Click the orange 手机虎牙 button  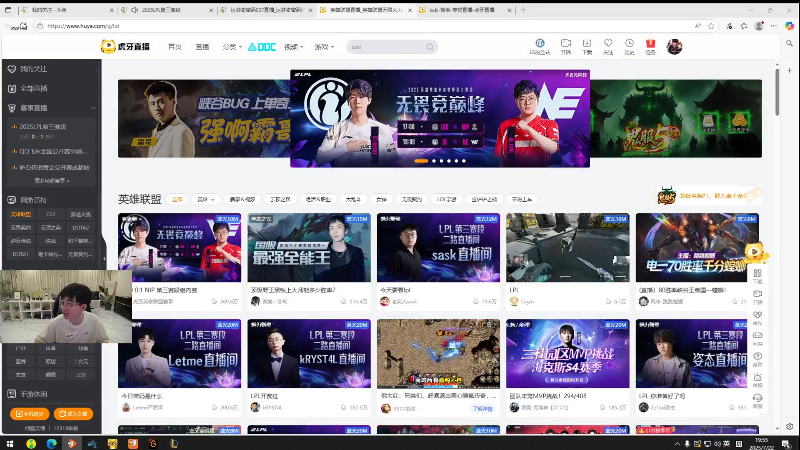[30, 414]
